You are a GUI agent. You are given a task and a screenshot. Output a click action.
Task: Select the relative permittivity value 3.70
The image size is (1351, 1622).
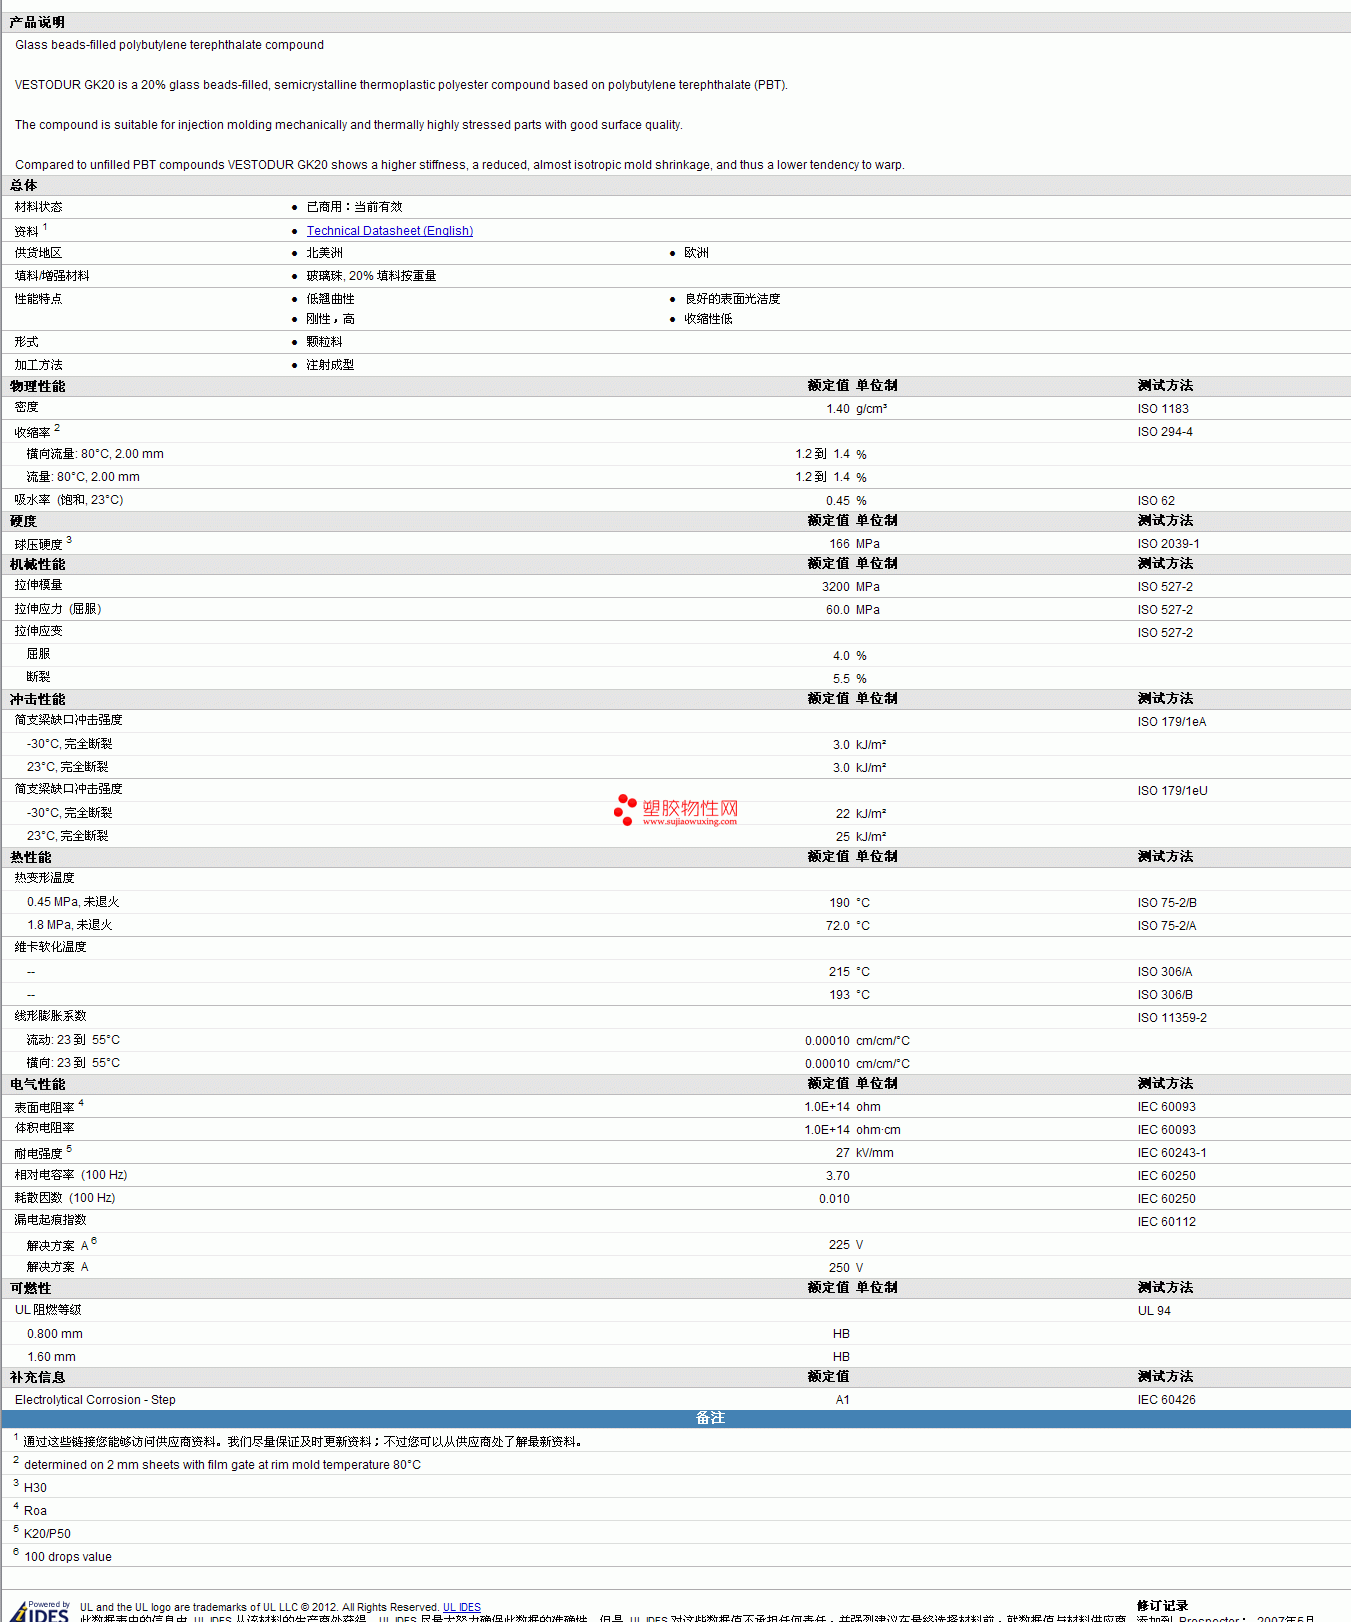coord(838,1176)
